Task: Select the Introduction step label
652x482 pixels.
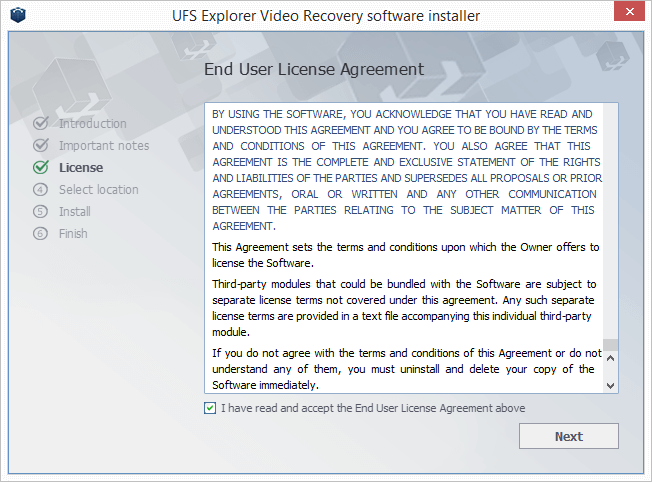Action: pyautogui.click(x=93, y=124)
